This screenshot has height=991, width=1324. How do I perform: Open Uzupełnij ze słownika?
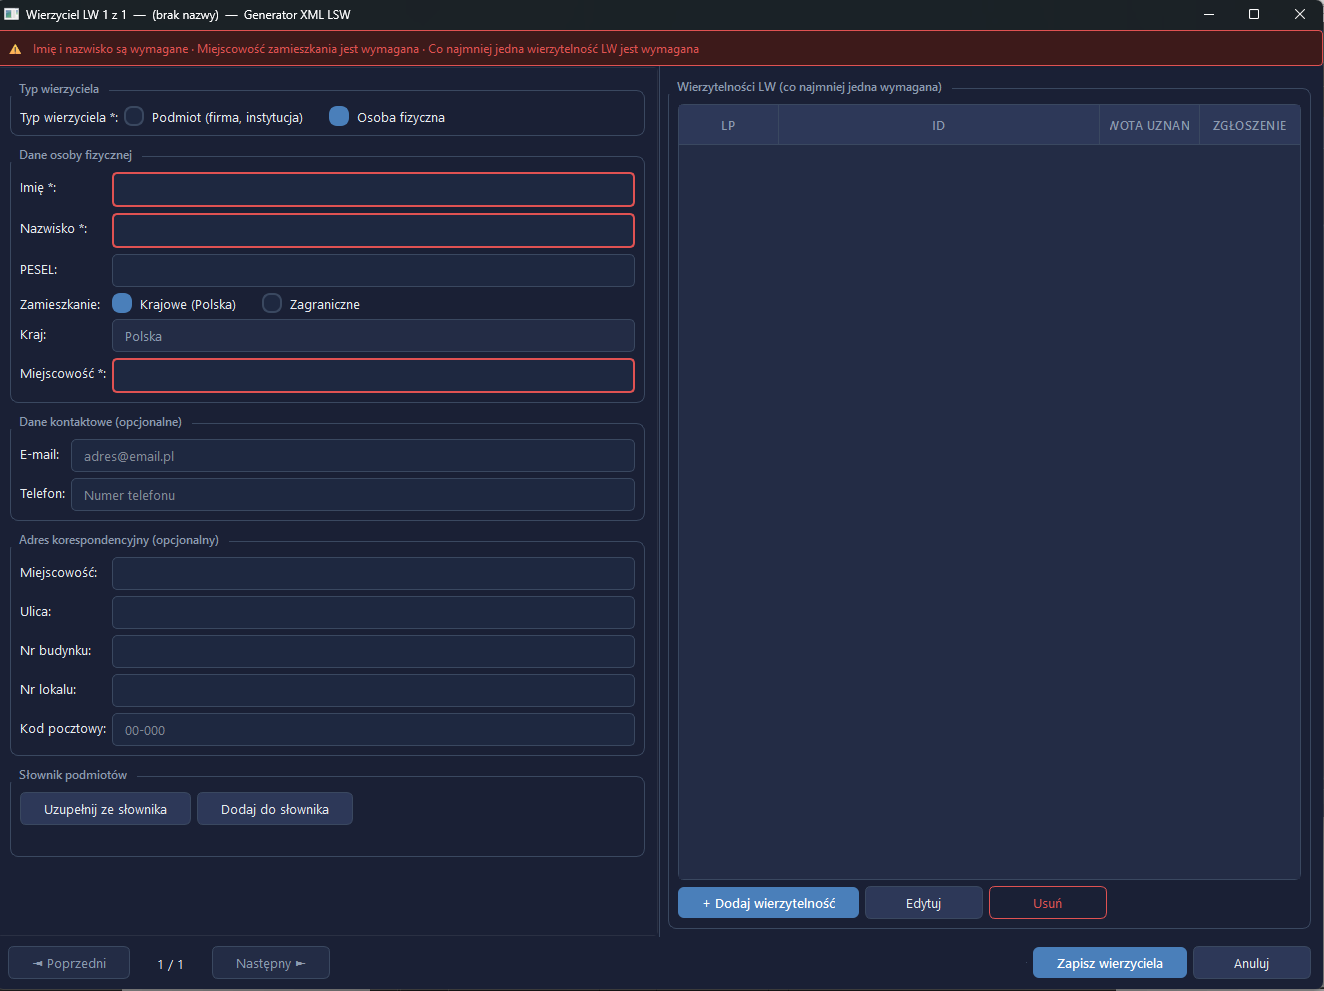[x=105, y=809]
